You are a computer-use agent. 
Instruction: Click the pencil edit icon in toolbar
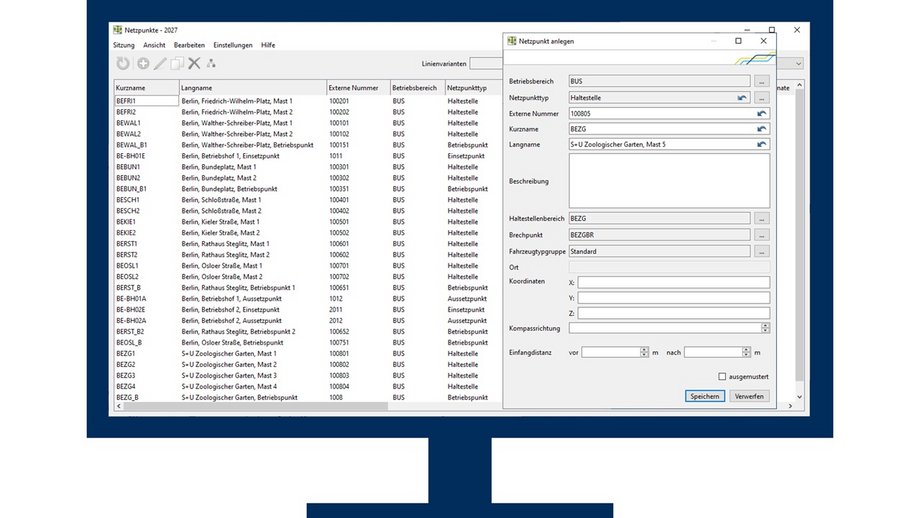(160, 64)
